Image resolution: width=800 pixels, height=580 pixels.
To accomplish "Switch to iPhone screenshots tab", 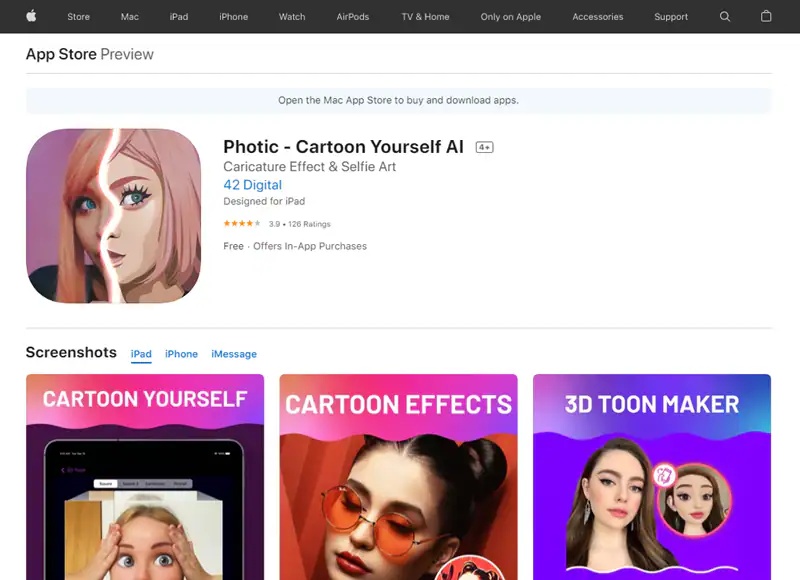I will pos(181,354).
